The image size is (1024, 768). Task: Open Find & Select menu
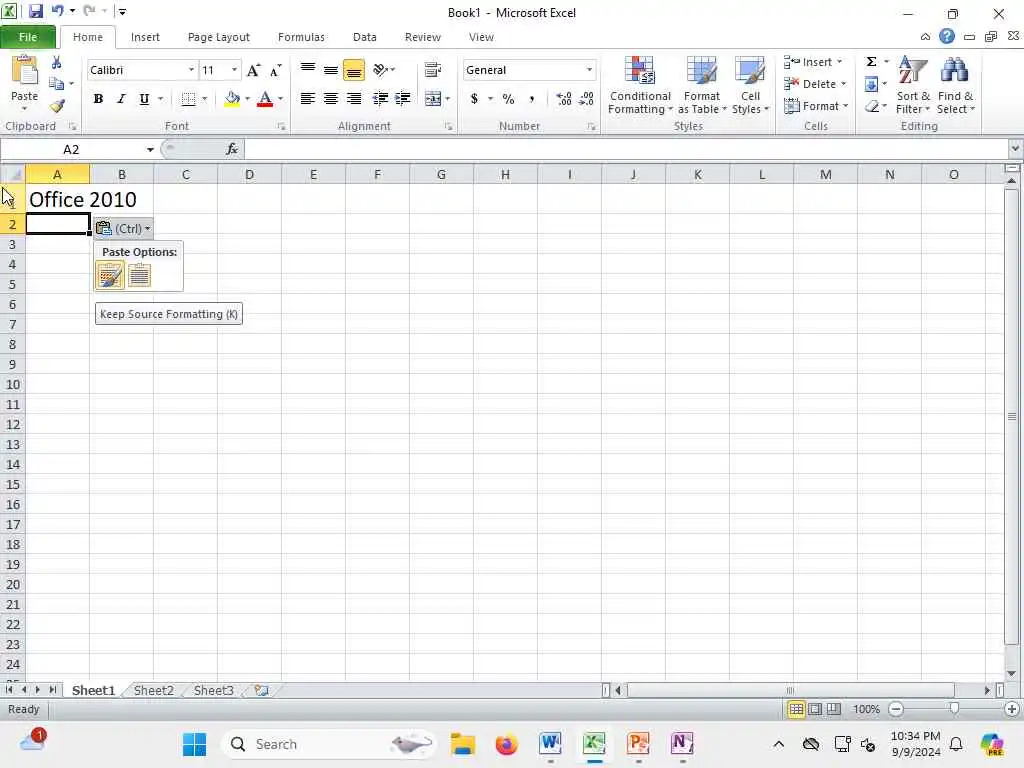[955, 85]
